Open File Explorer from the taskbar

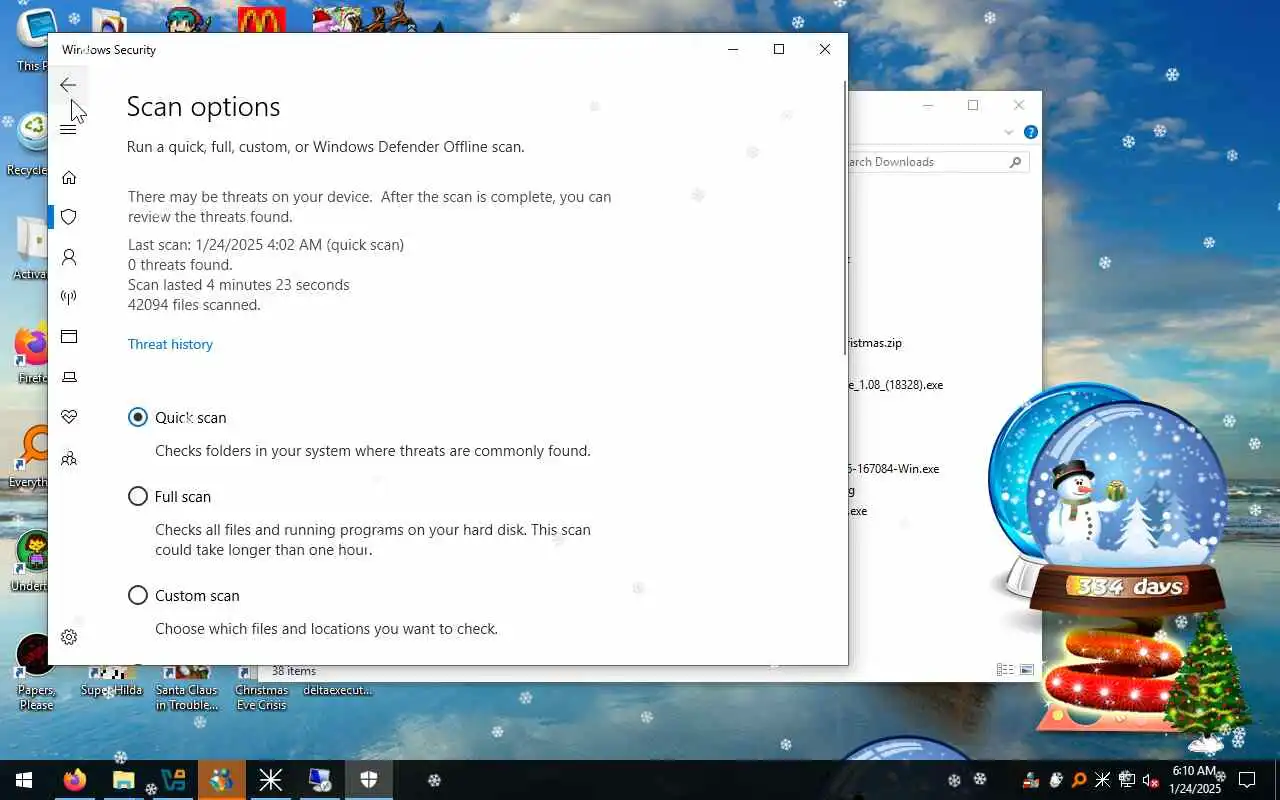pos(124,780)
